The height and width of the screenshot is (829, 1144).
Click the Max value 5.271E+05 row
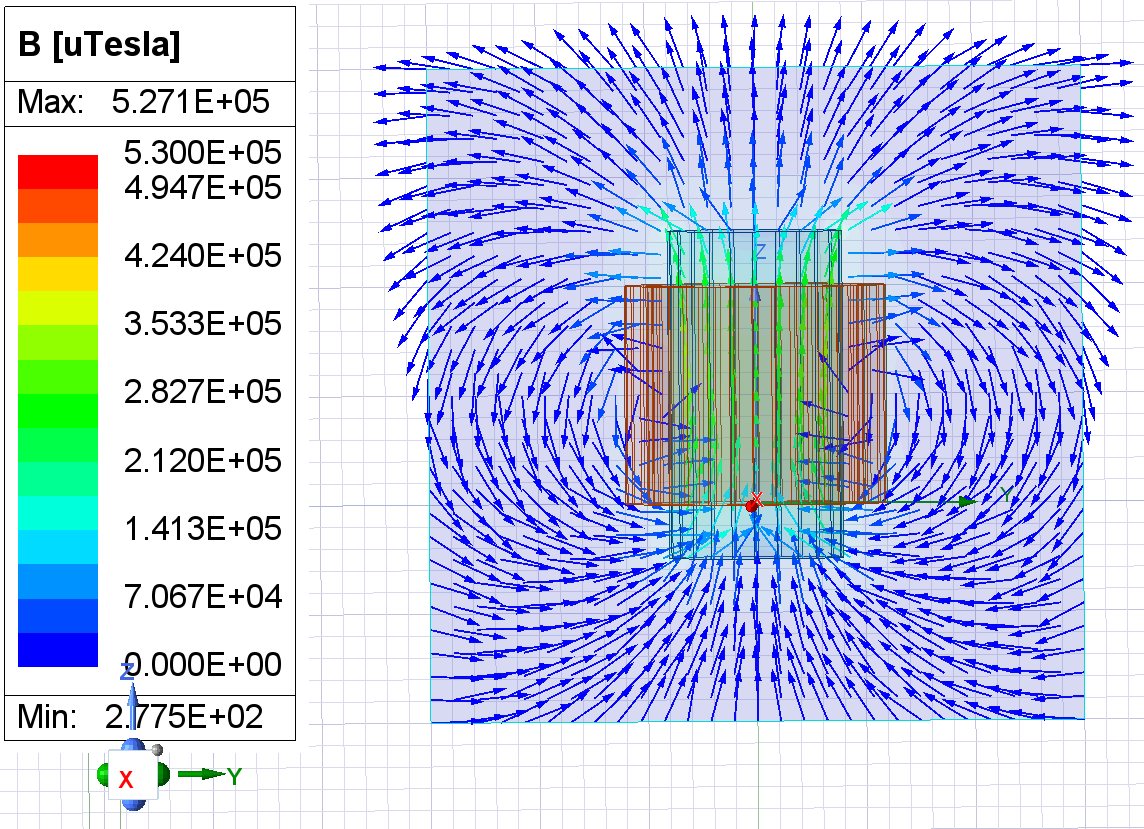(x=150, y=104)
